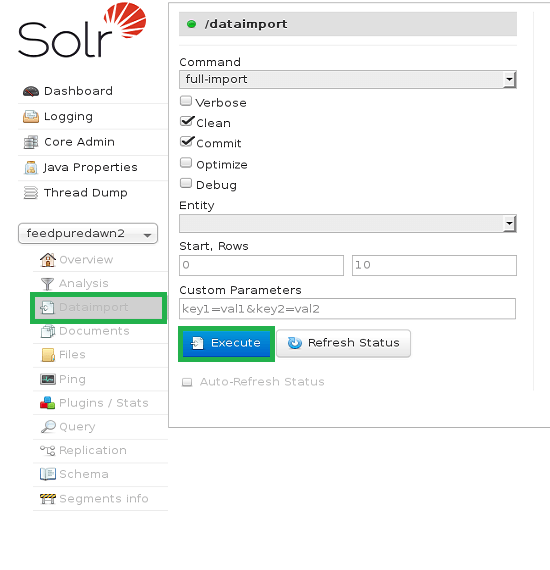Uncheck the Commit checkbox
Image resolution: width=550 pixels, height=570 pixels.
click(x=186, y=141)
